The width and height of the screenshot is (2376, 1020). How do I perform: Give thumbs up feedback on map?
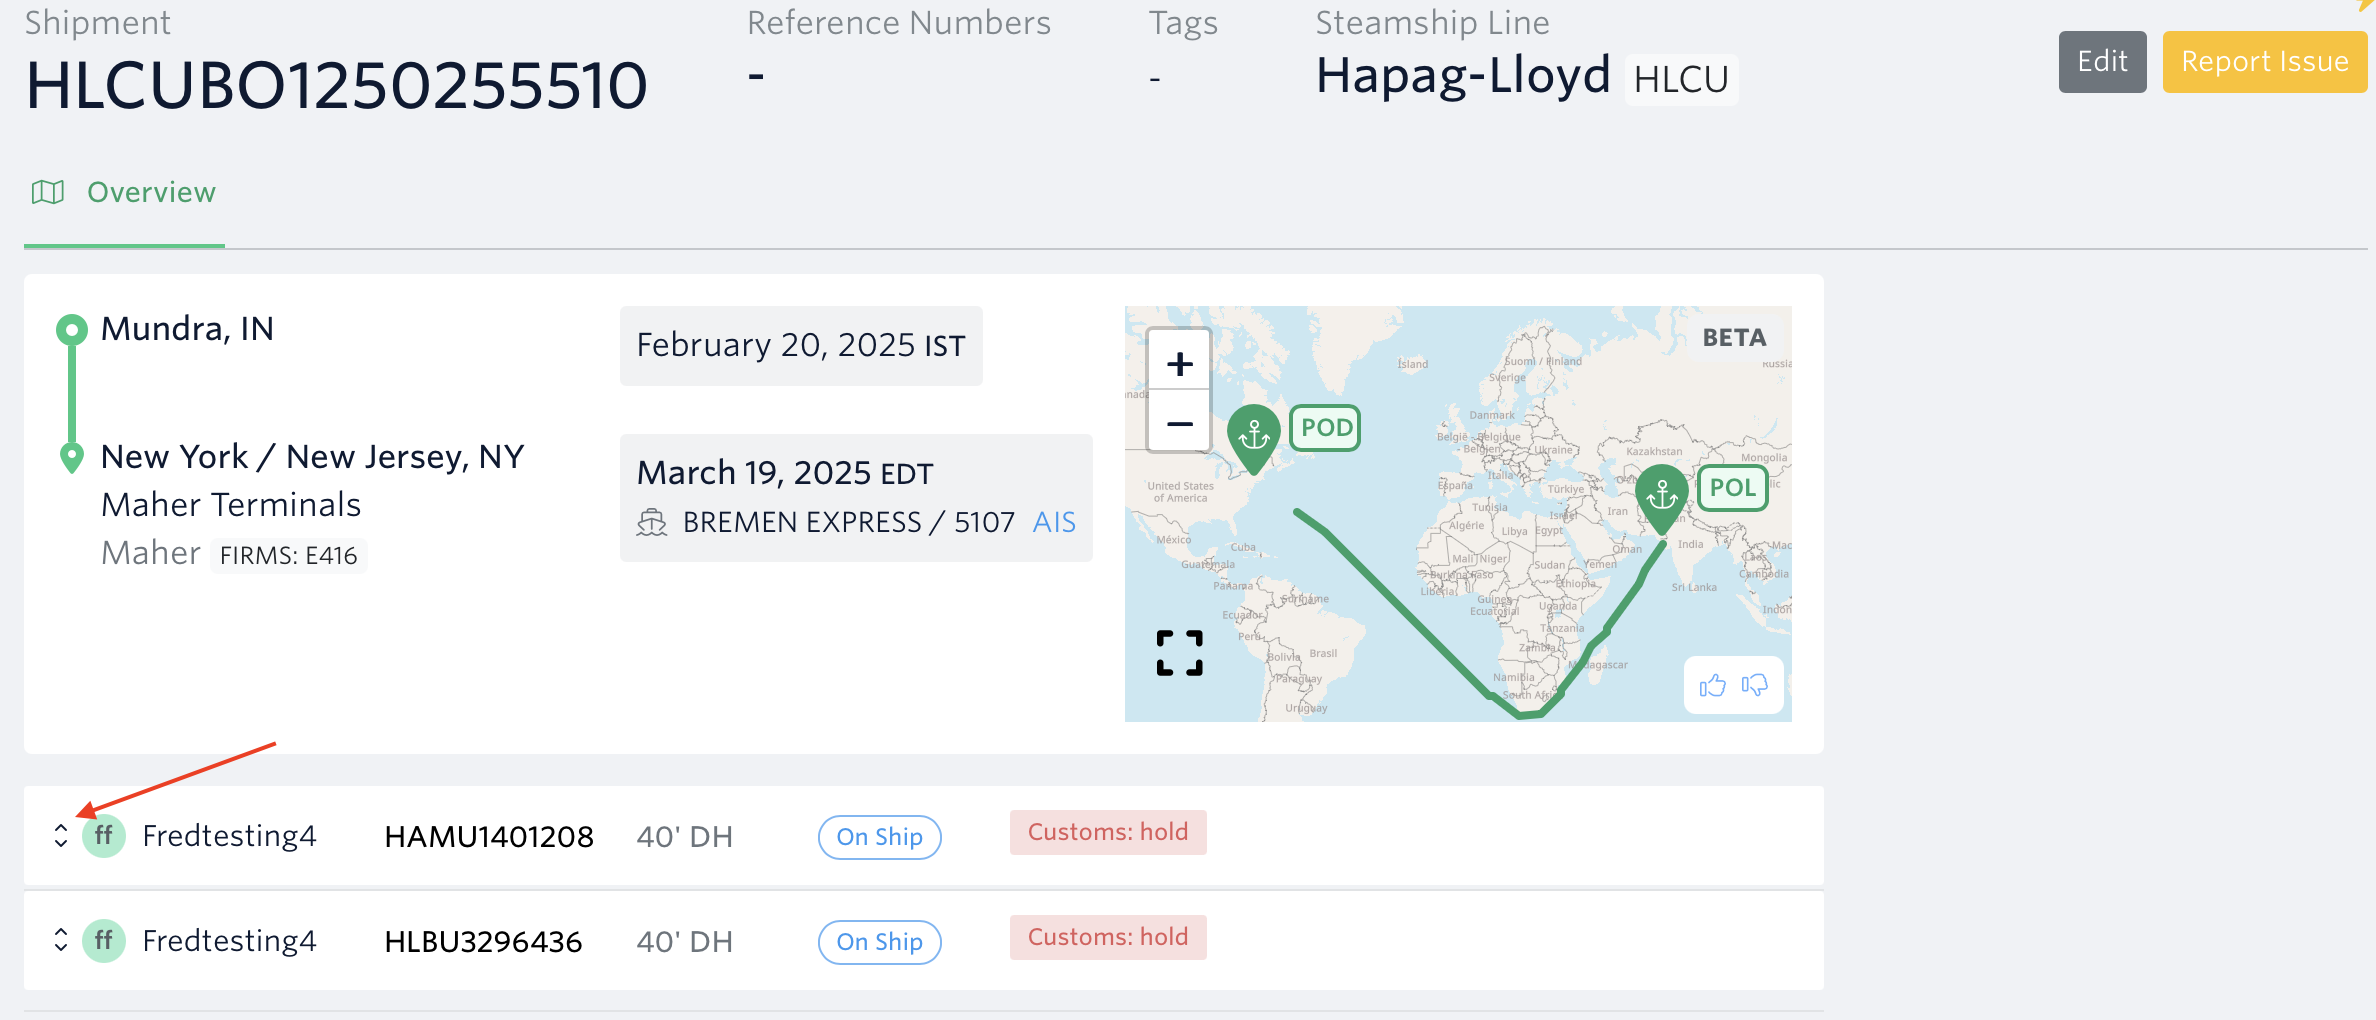(1712, 685)
